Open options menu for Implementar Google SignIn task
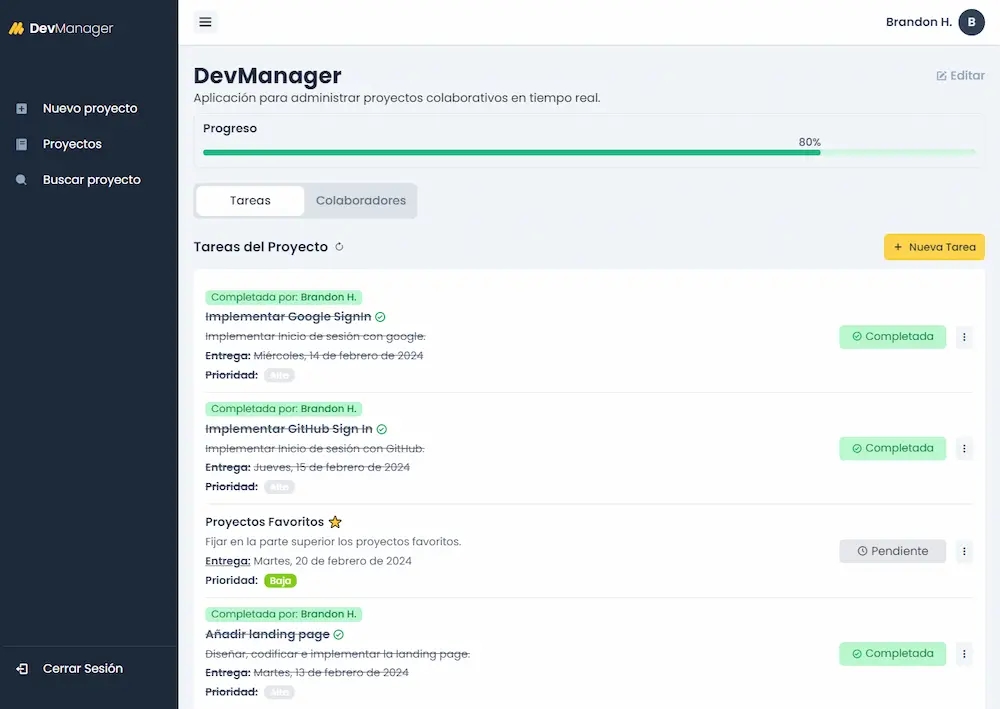Screen dimensions: 1000x709 tap(964, 337)
